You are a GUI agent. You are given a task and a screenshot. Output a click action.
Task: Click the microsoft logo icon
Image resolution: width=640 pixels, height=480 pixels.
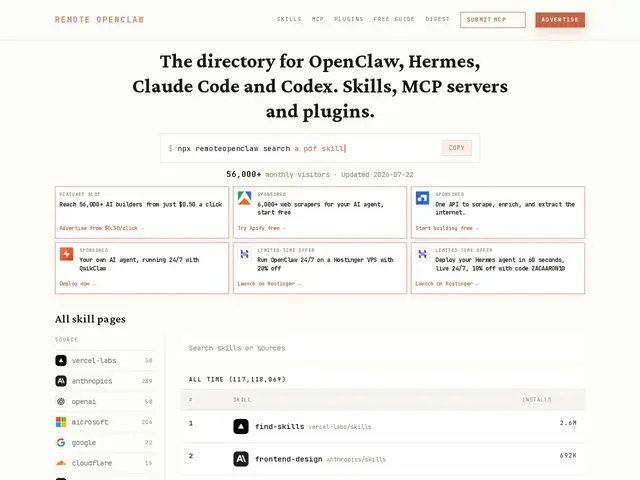pos(61,422)
